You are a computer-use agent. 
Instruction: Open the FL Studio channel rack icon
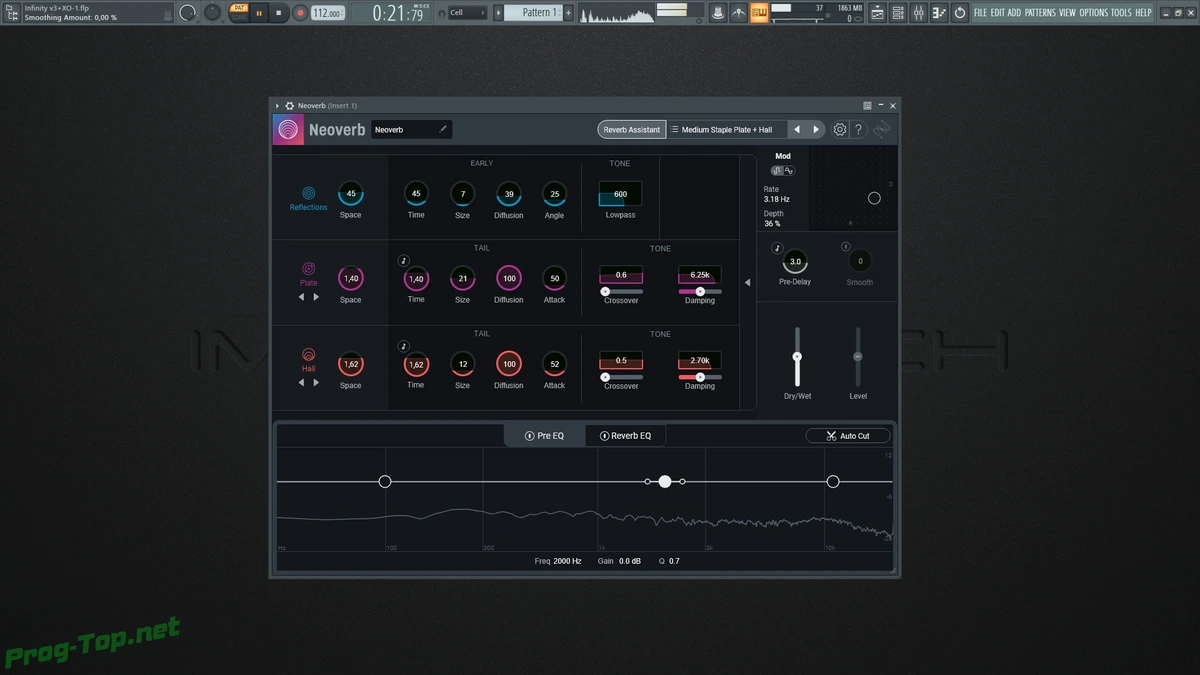898,12
